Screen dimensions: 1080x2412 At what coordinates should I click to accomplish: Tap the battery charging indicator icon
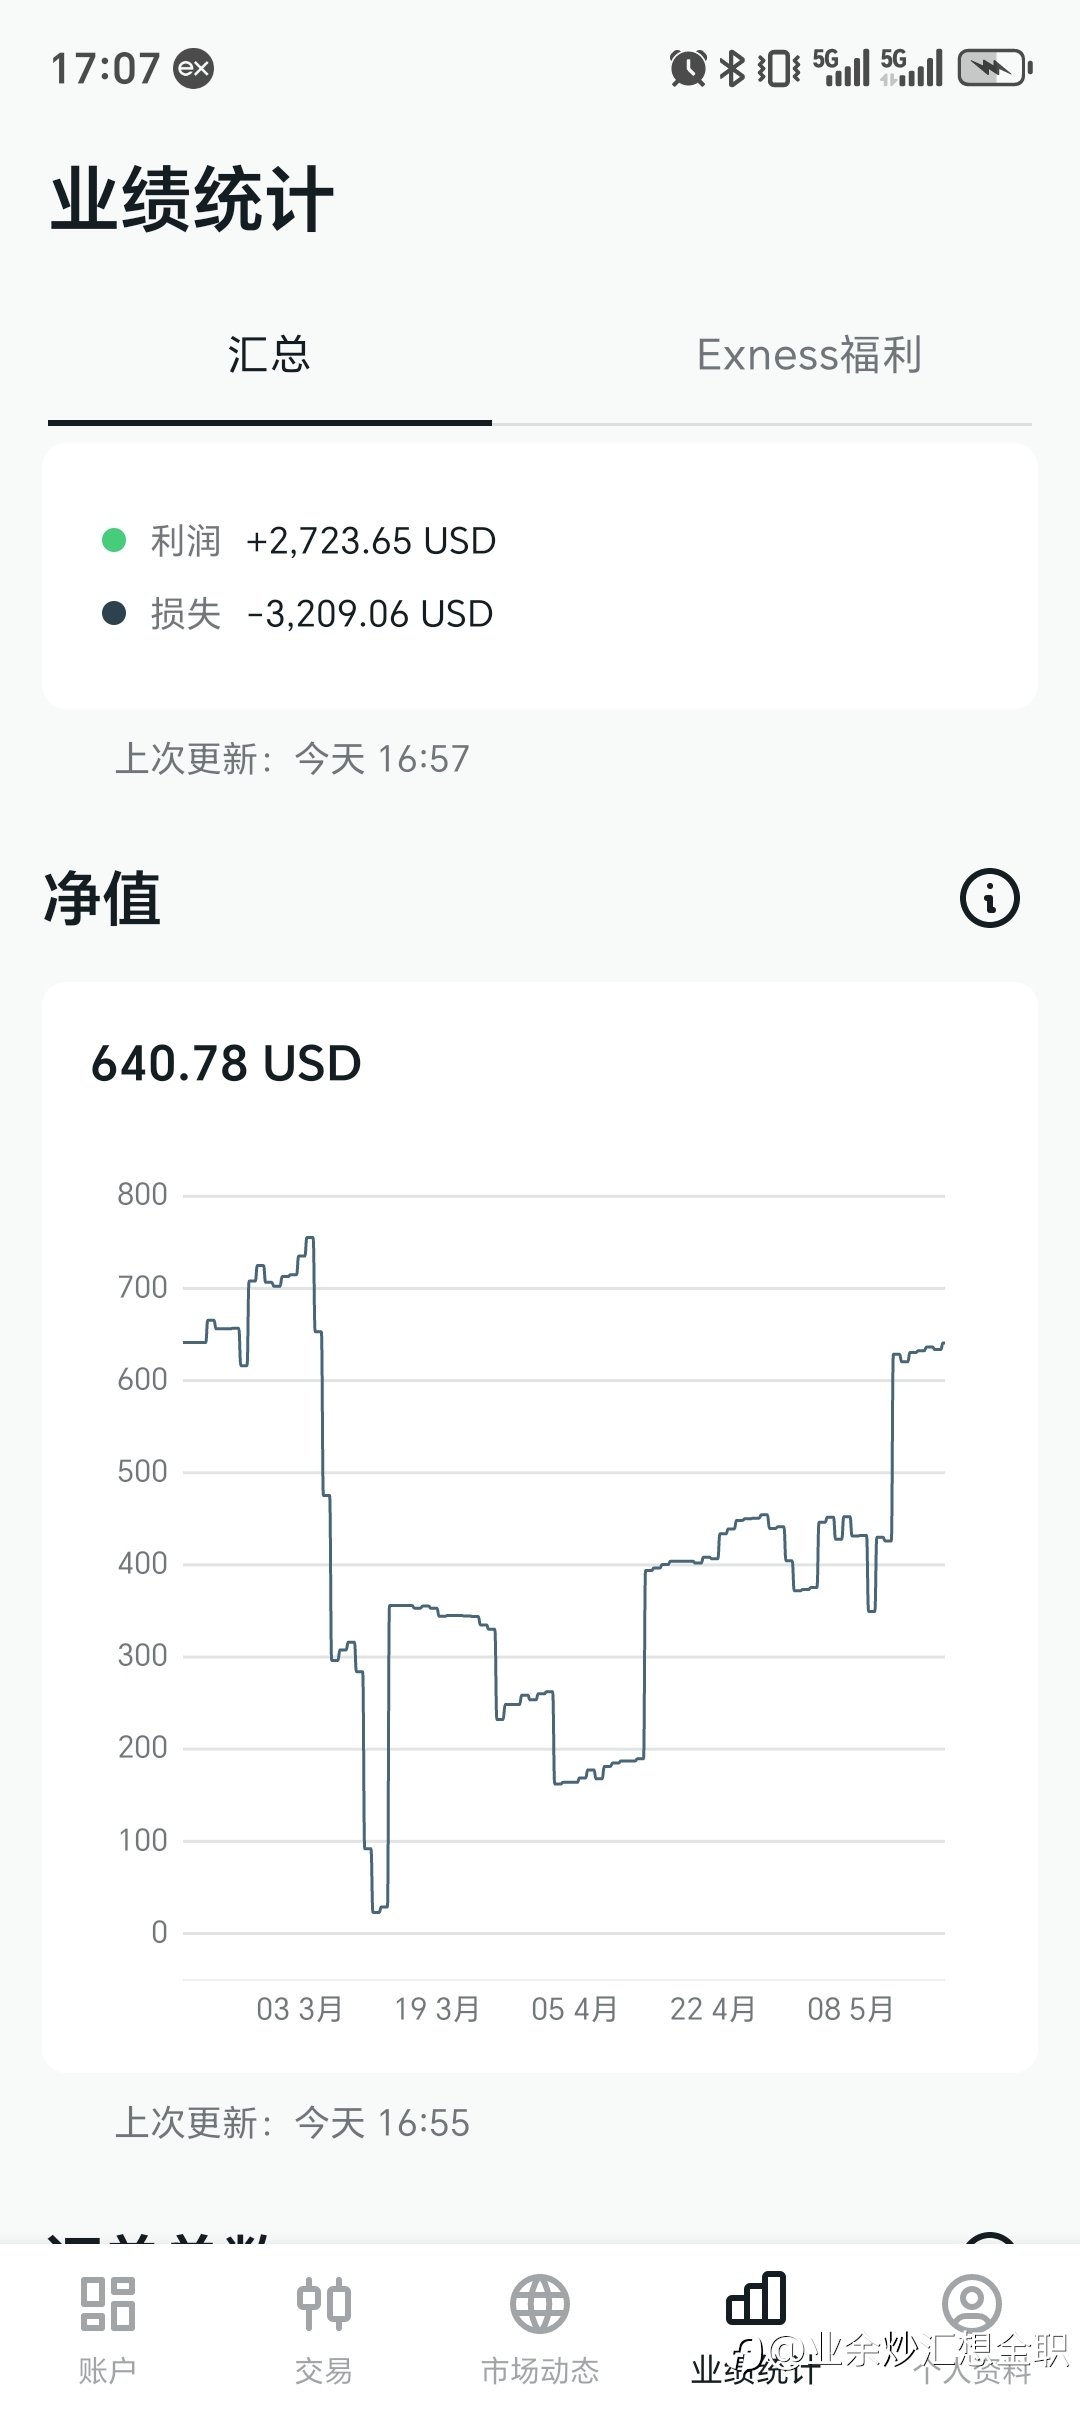click(x=995, y=68)
